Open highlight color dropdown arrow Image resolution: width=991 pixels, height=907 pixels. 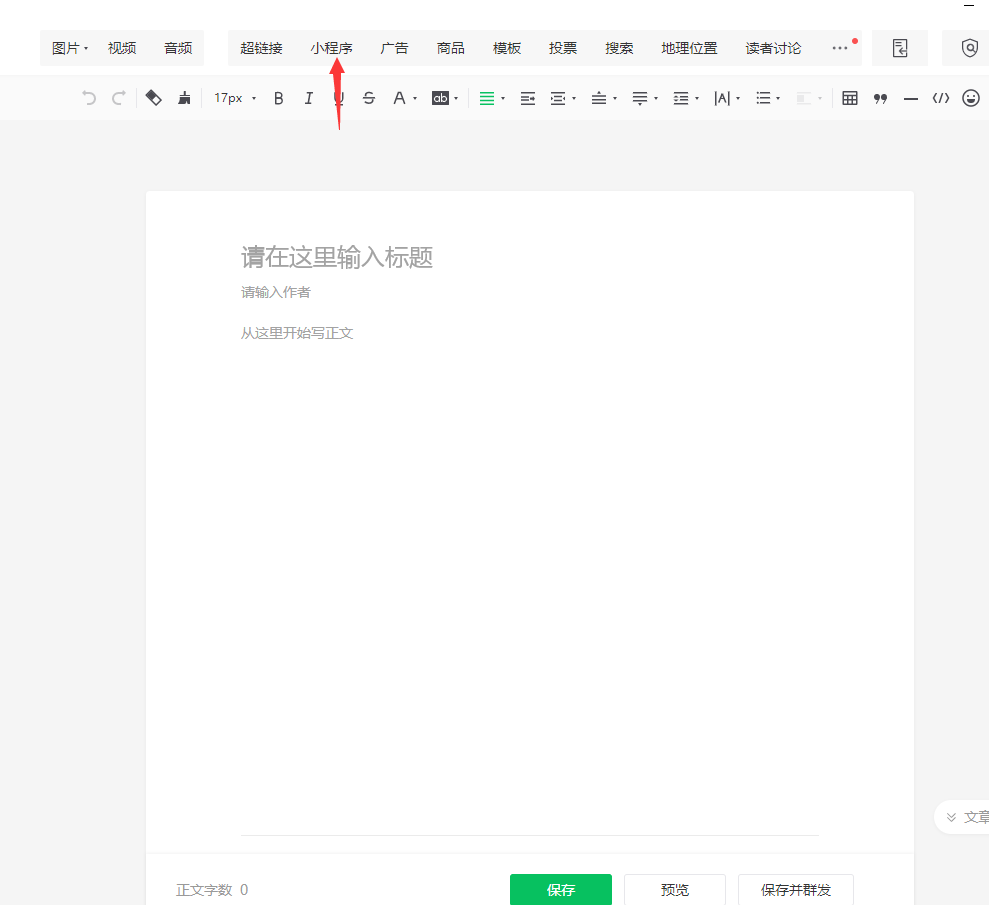point(456,99)
